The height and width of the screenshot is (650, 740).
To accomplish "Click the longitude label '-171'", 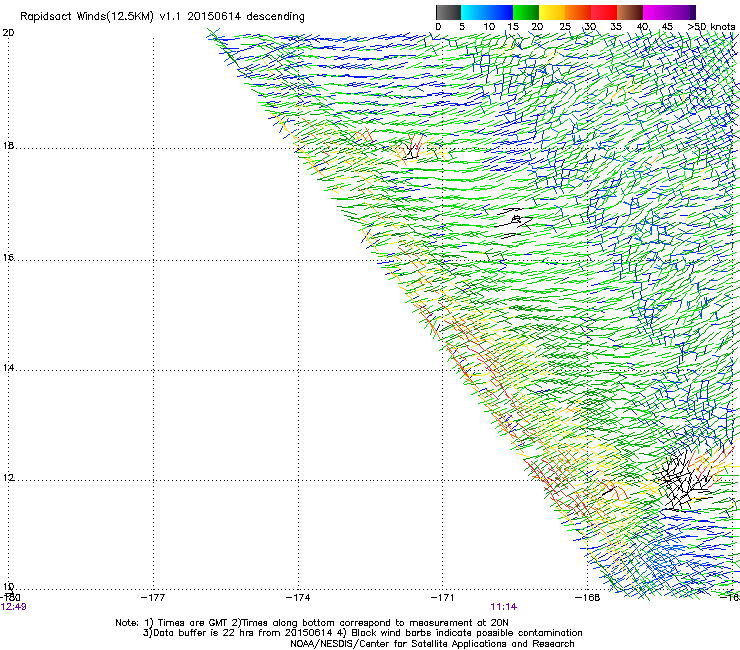I will 443,598.
